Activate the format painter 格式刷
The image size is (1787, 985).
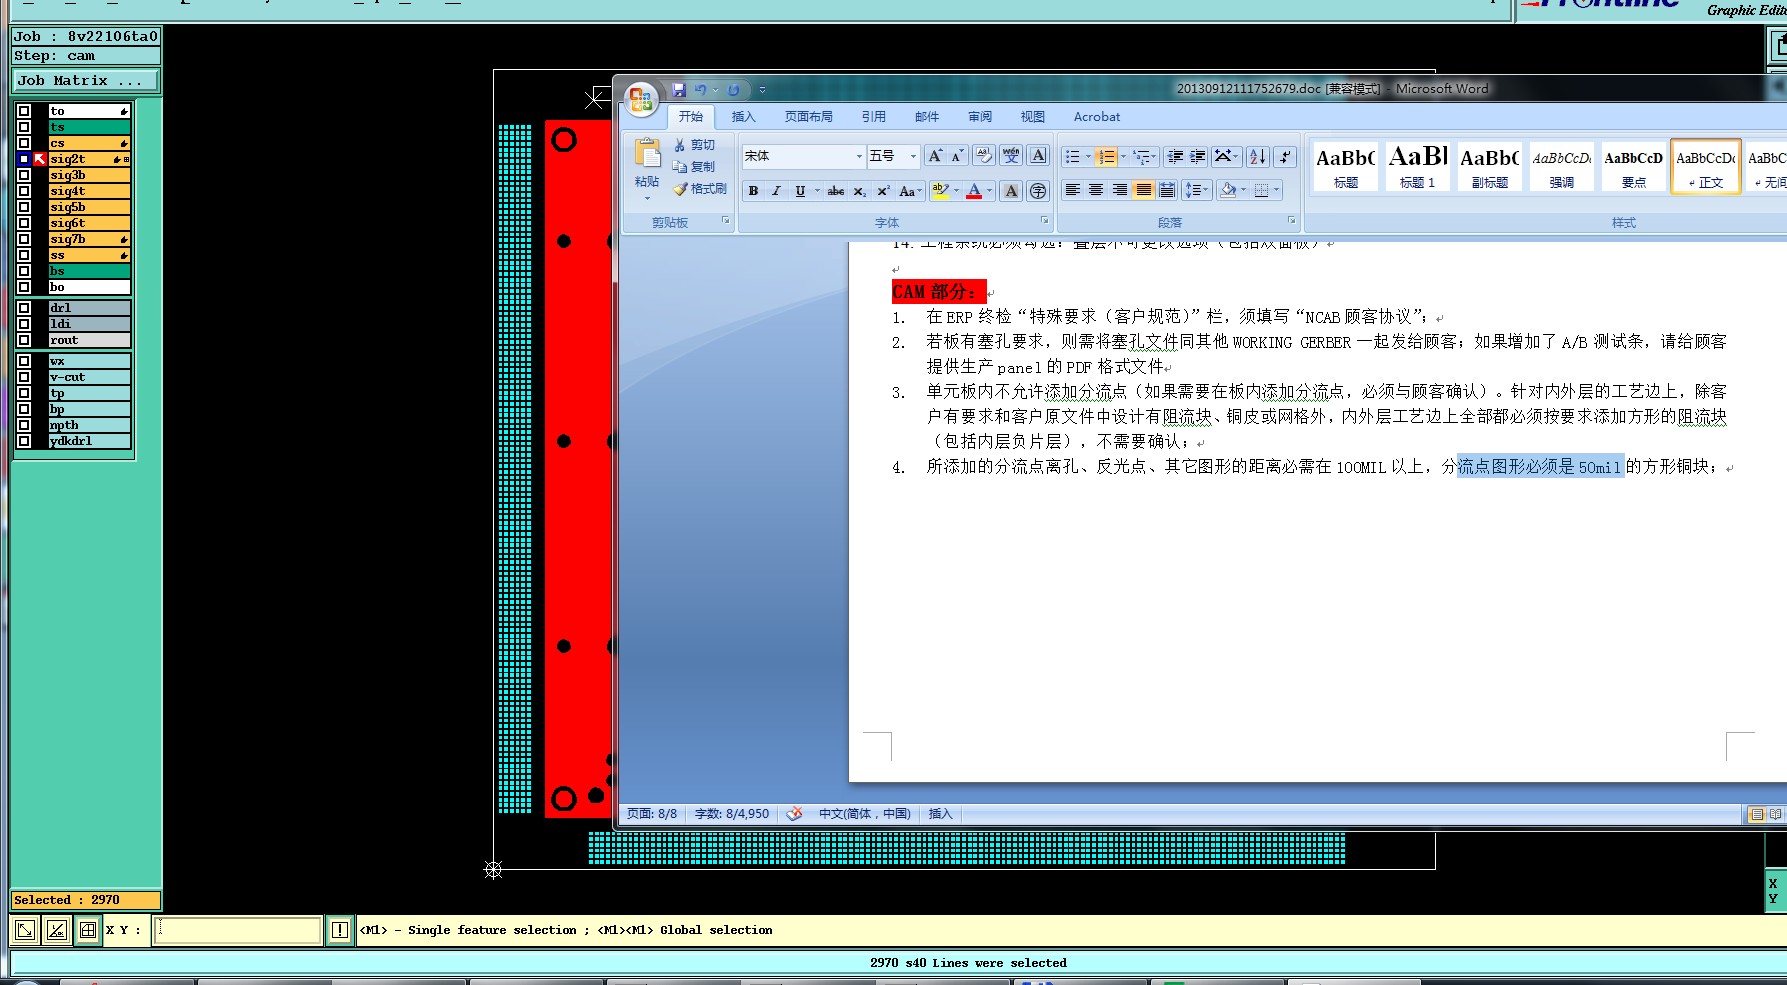pyautogui.click(x=700, y=189)
